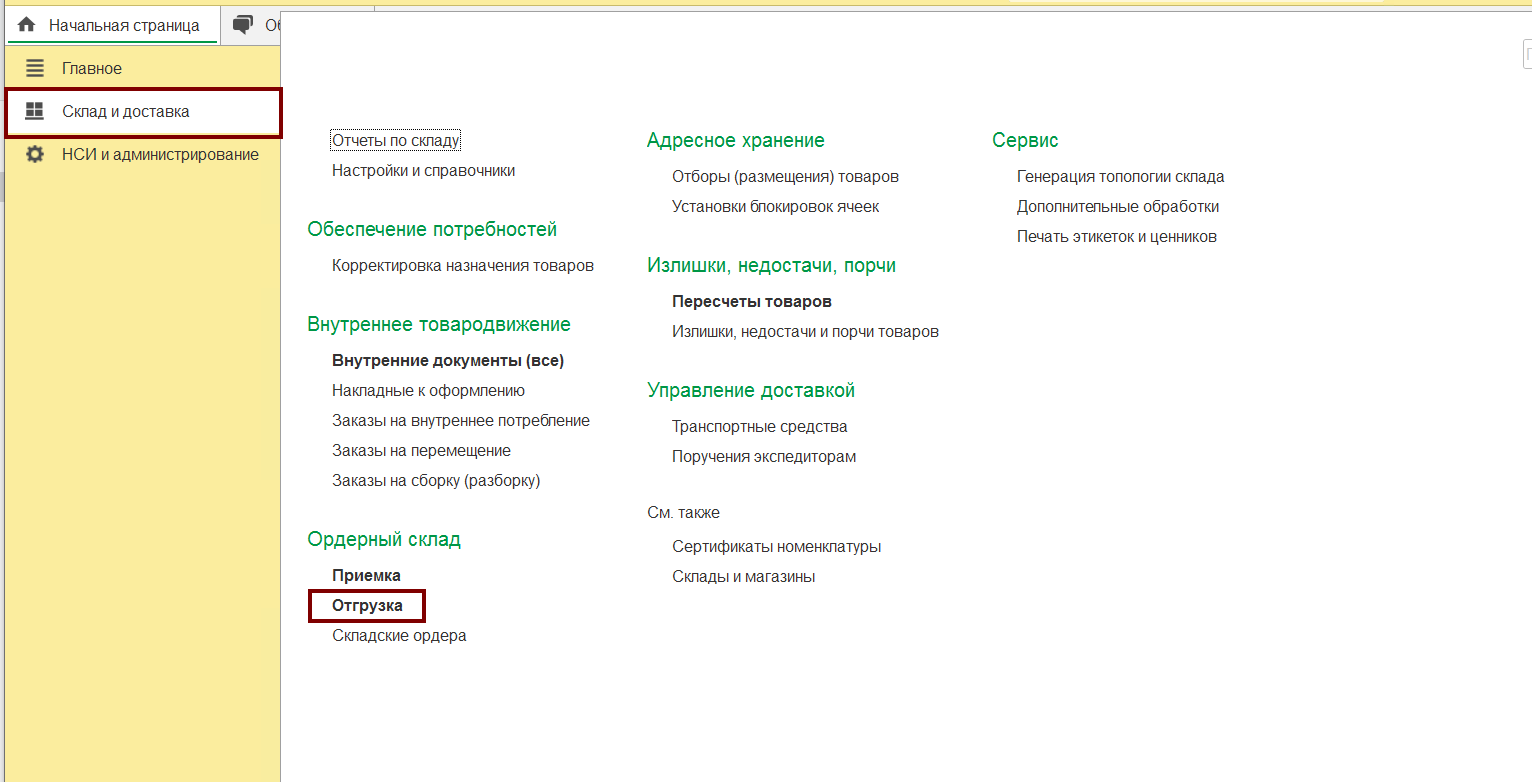This screenshot has width=1532, height=782.
Task: Open Поручения экспедиторам
Action: (x=764, y=457)
